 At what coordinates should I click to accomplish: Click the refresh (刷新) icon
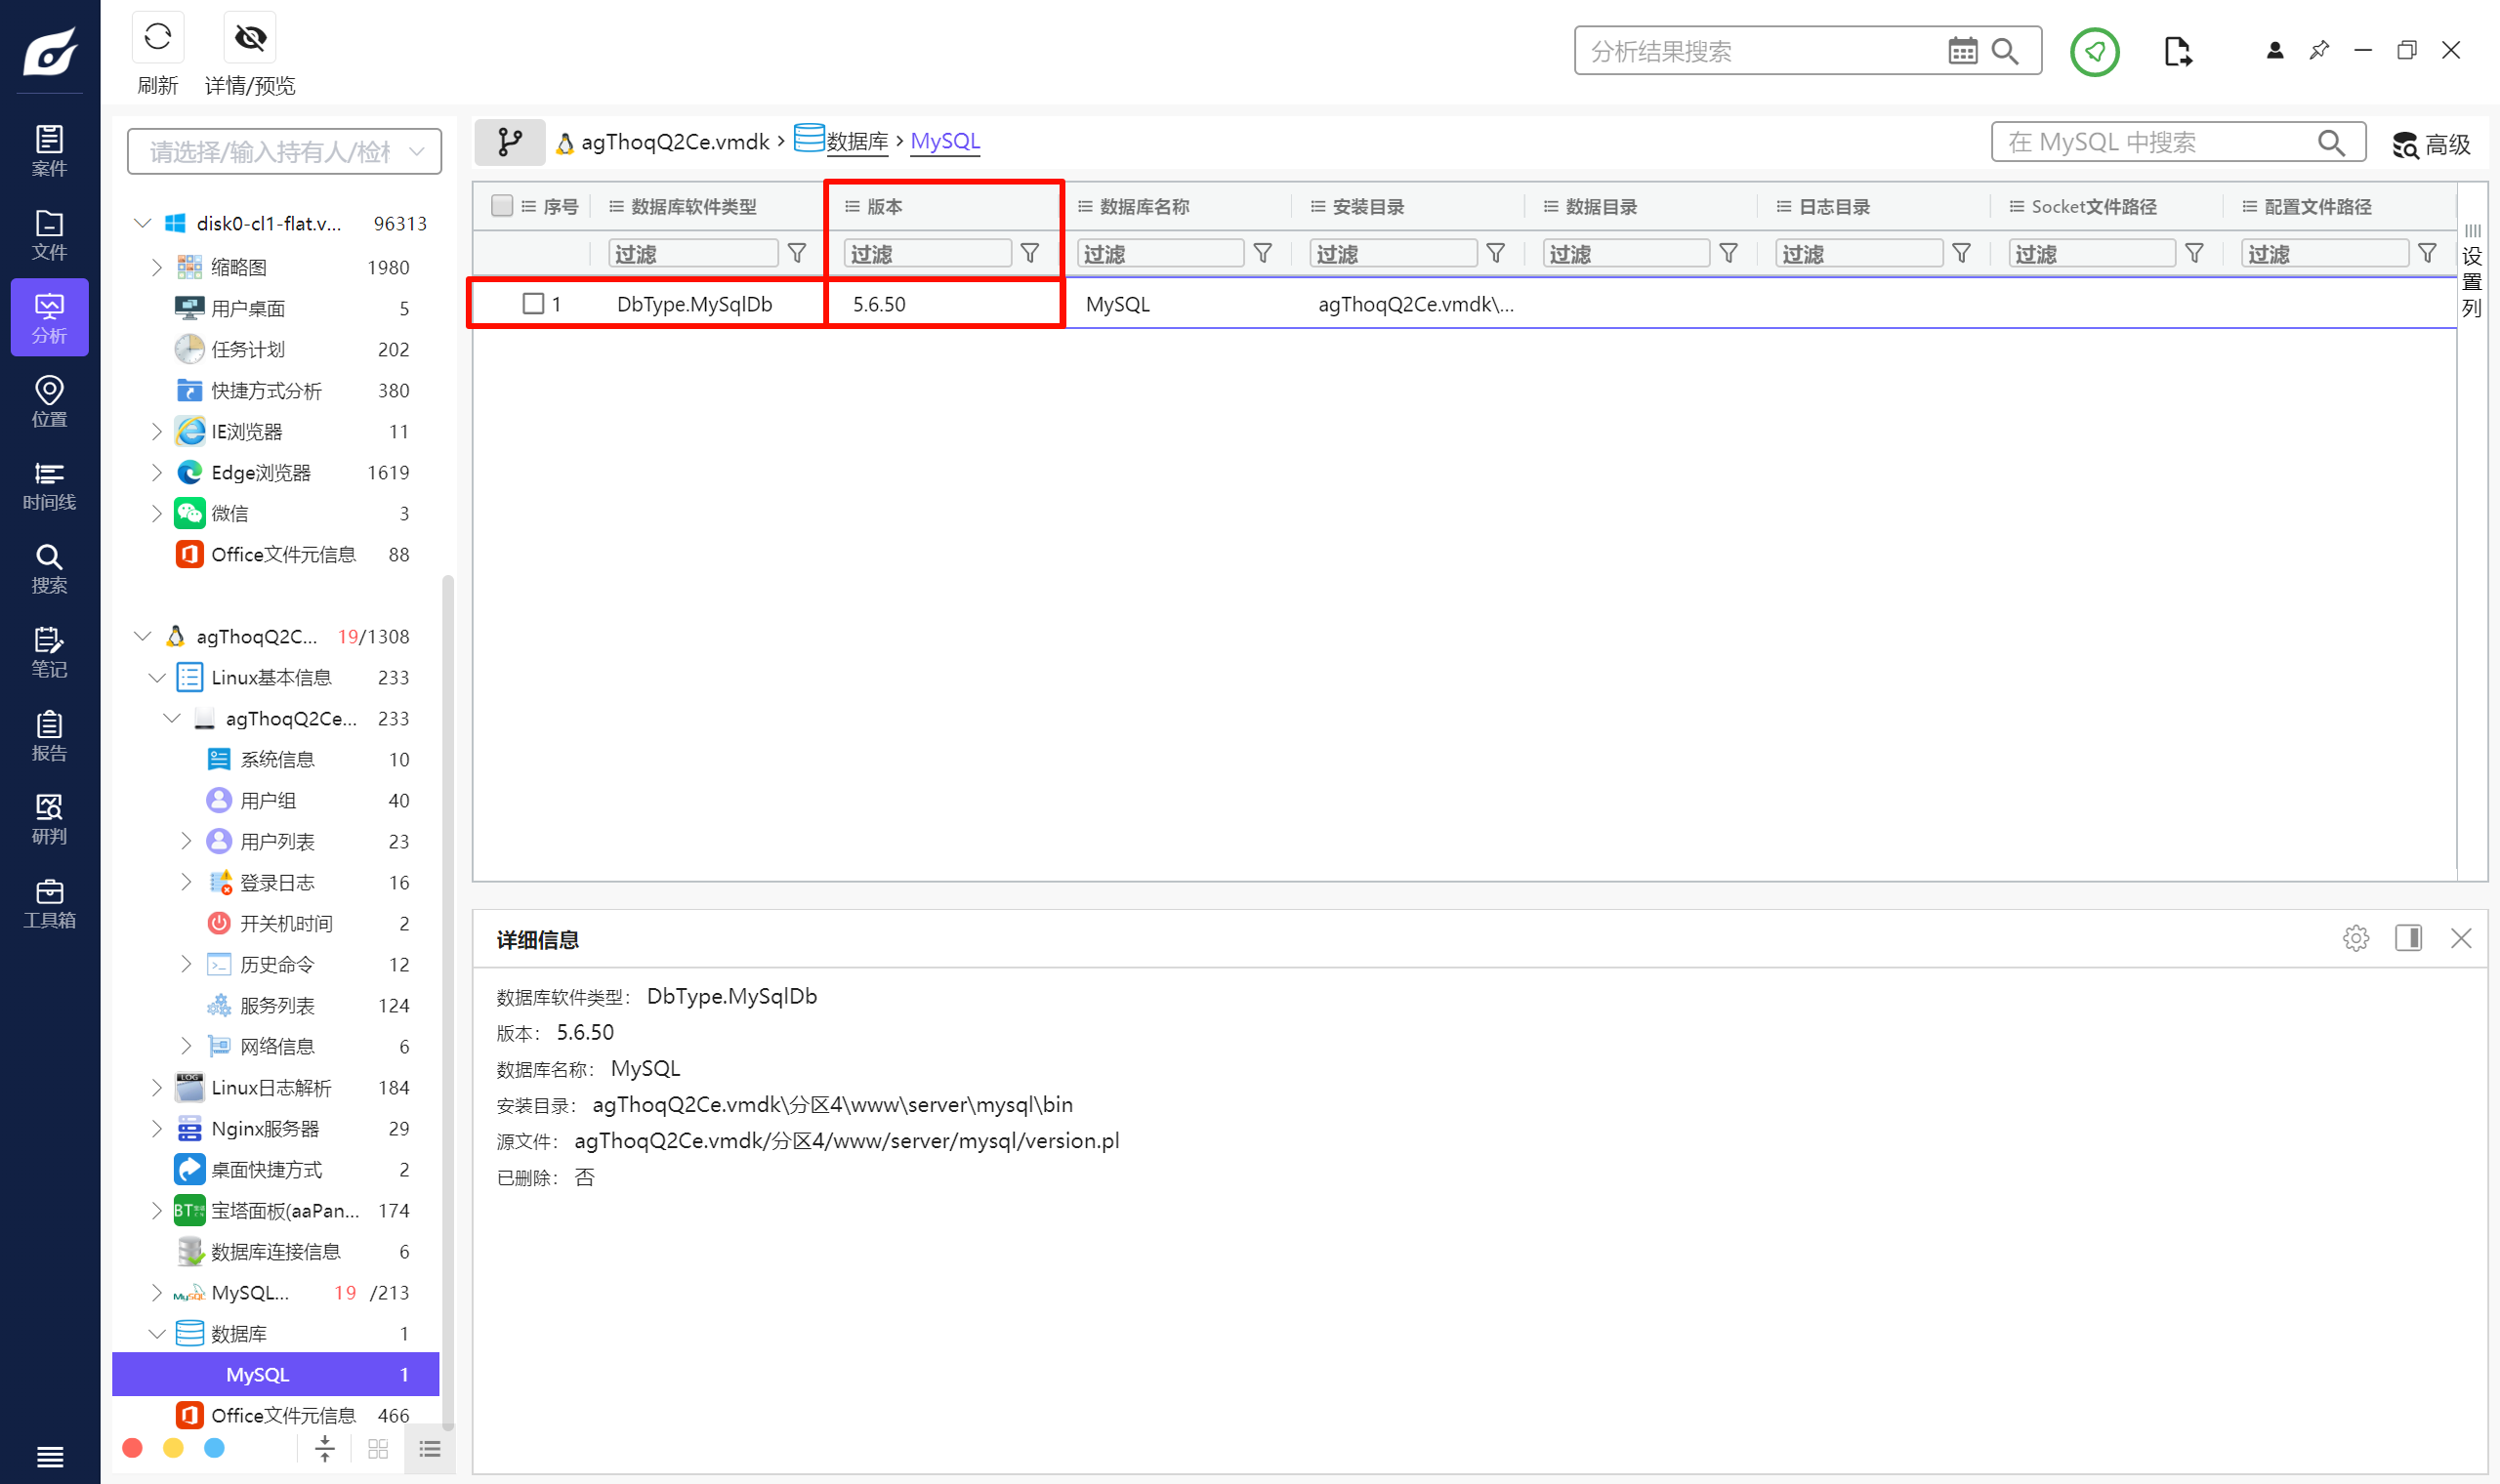tap(158, 38)
